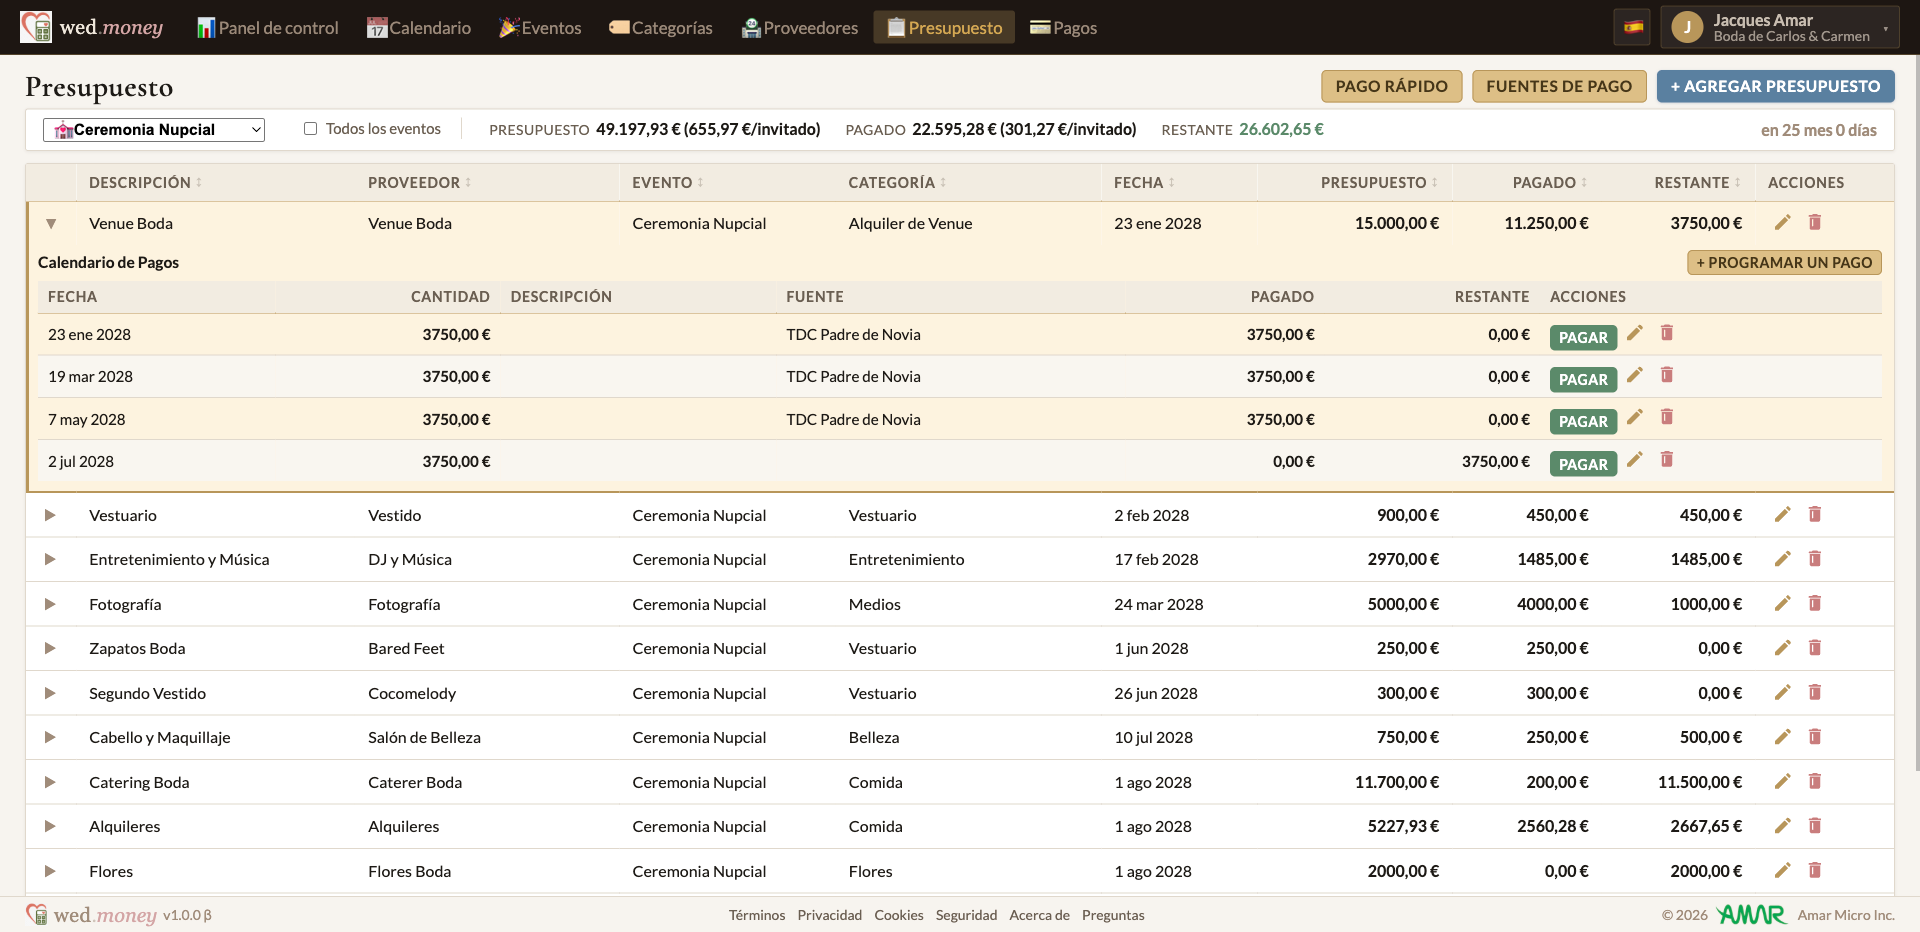Open the Ceremonia Nupcial event dropdown
The height and width of the screenshot is (932, 1920).
tap(154, 130)
